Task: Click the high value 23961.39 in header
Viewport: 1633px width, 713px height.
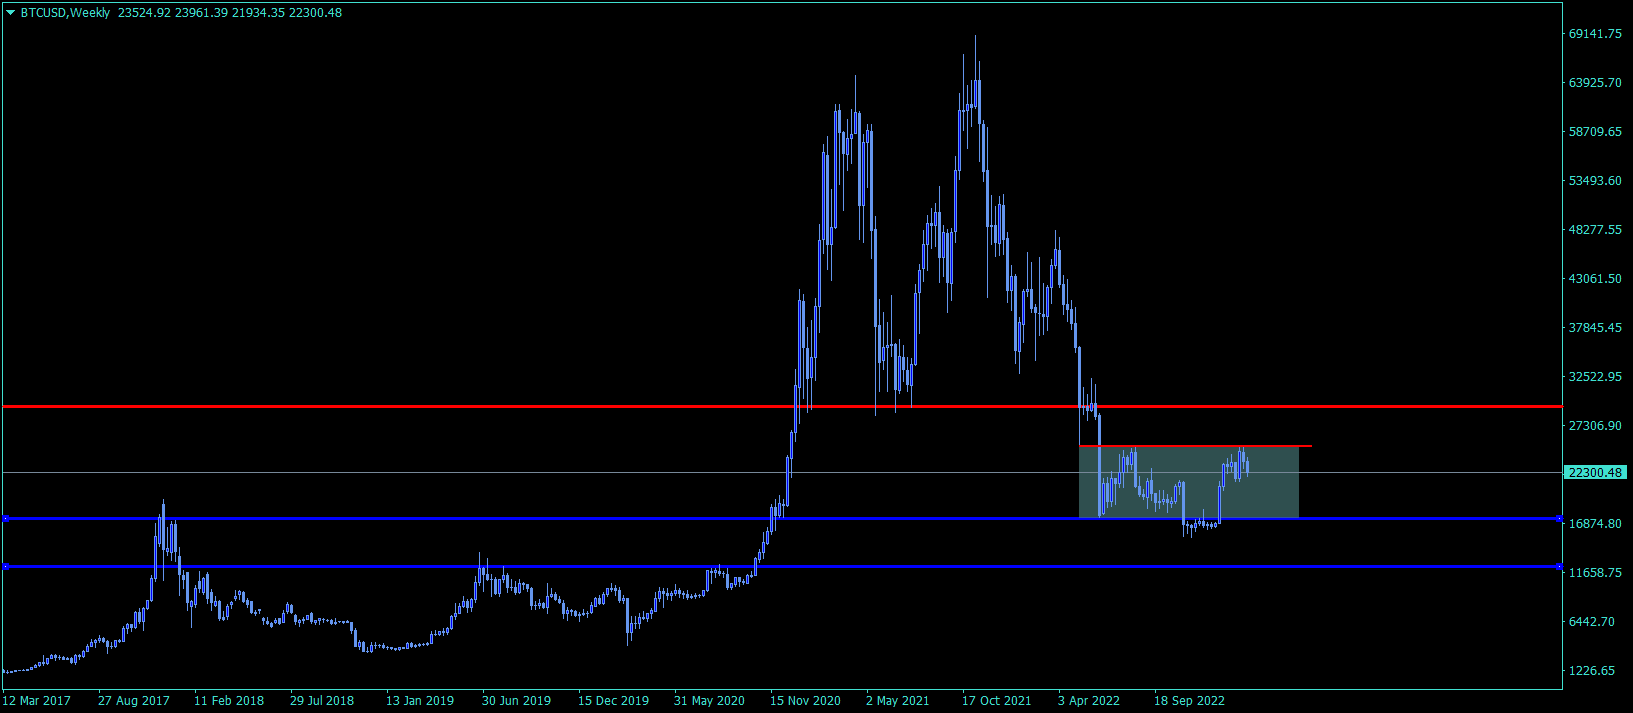Action: [x=200, y=13]
